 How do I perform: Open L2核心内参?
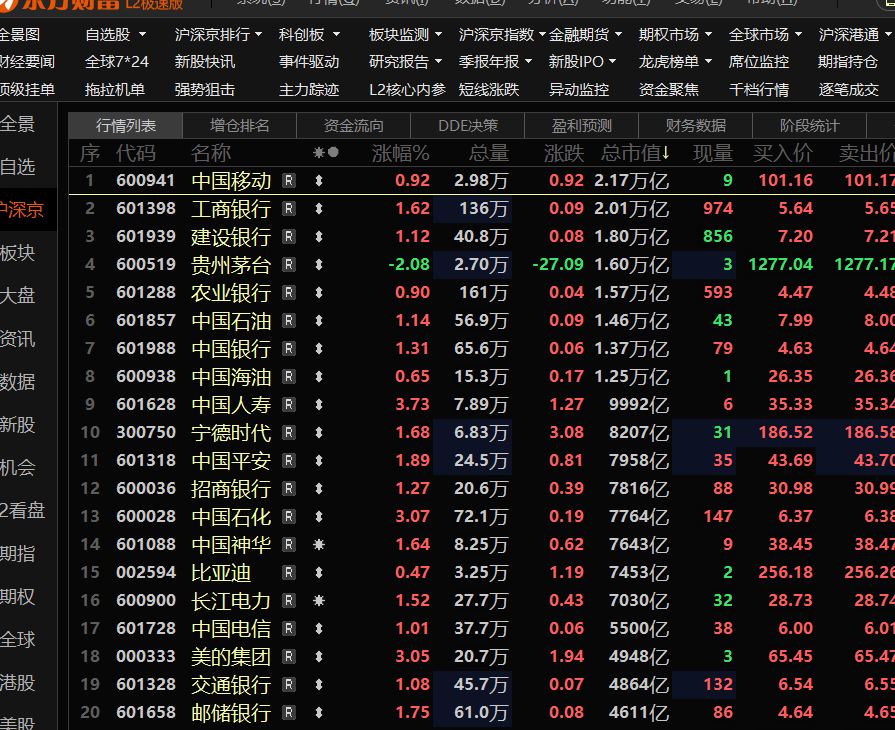(x=407, y=90)
